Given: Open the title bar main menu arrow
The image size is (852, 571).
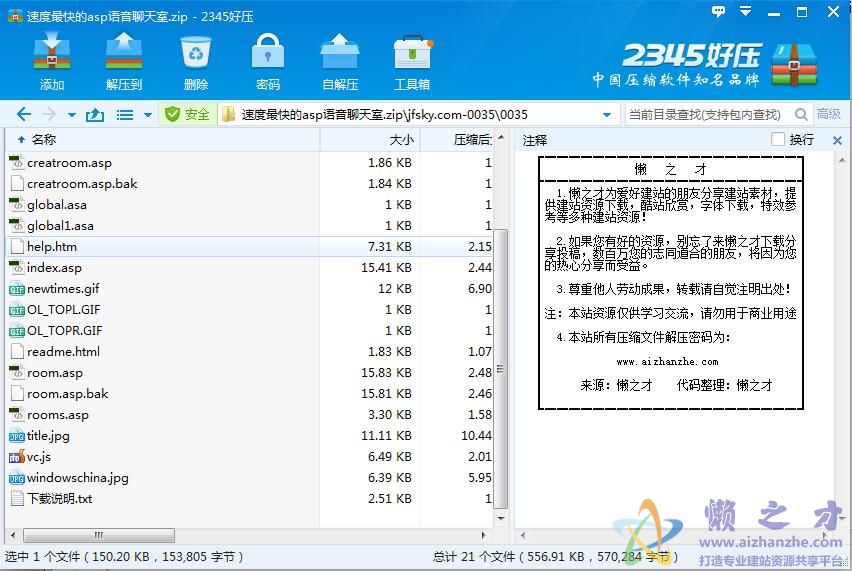Looking at the screenshot, I should coord(746,11).
